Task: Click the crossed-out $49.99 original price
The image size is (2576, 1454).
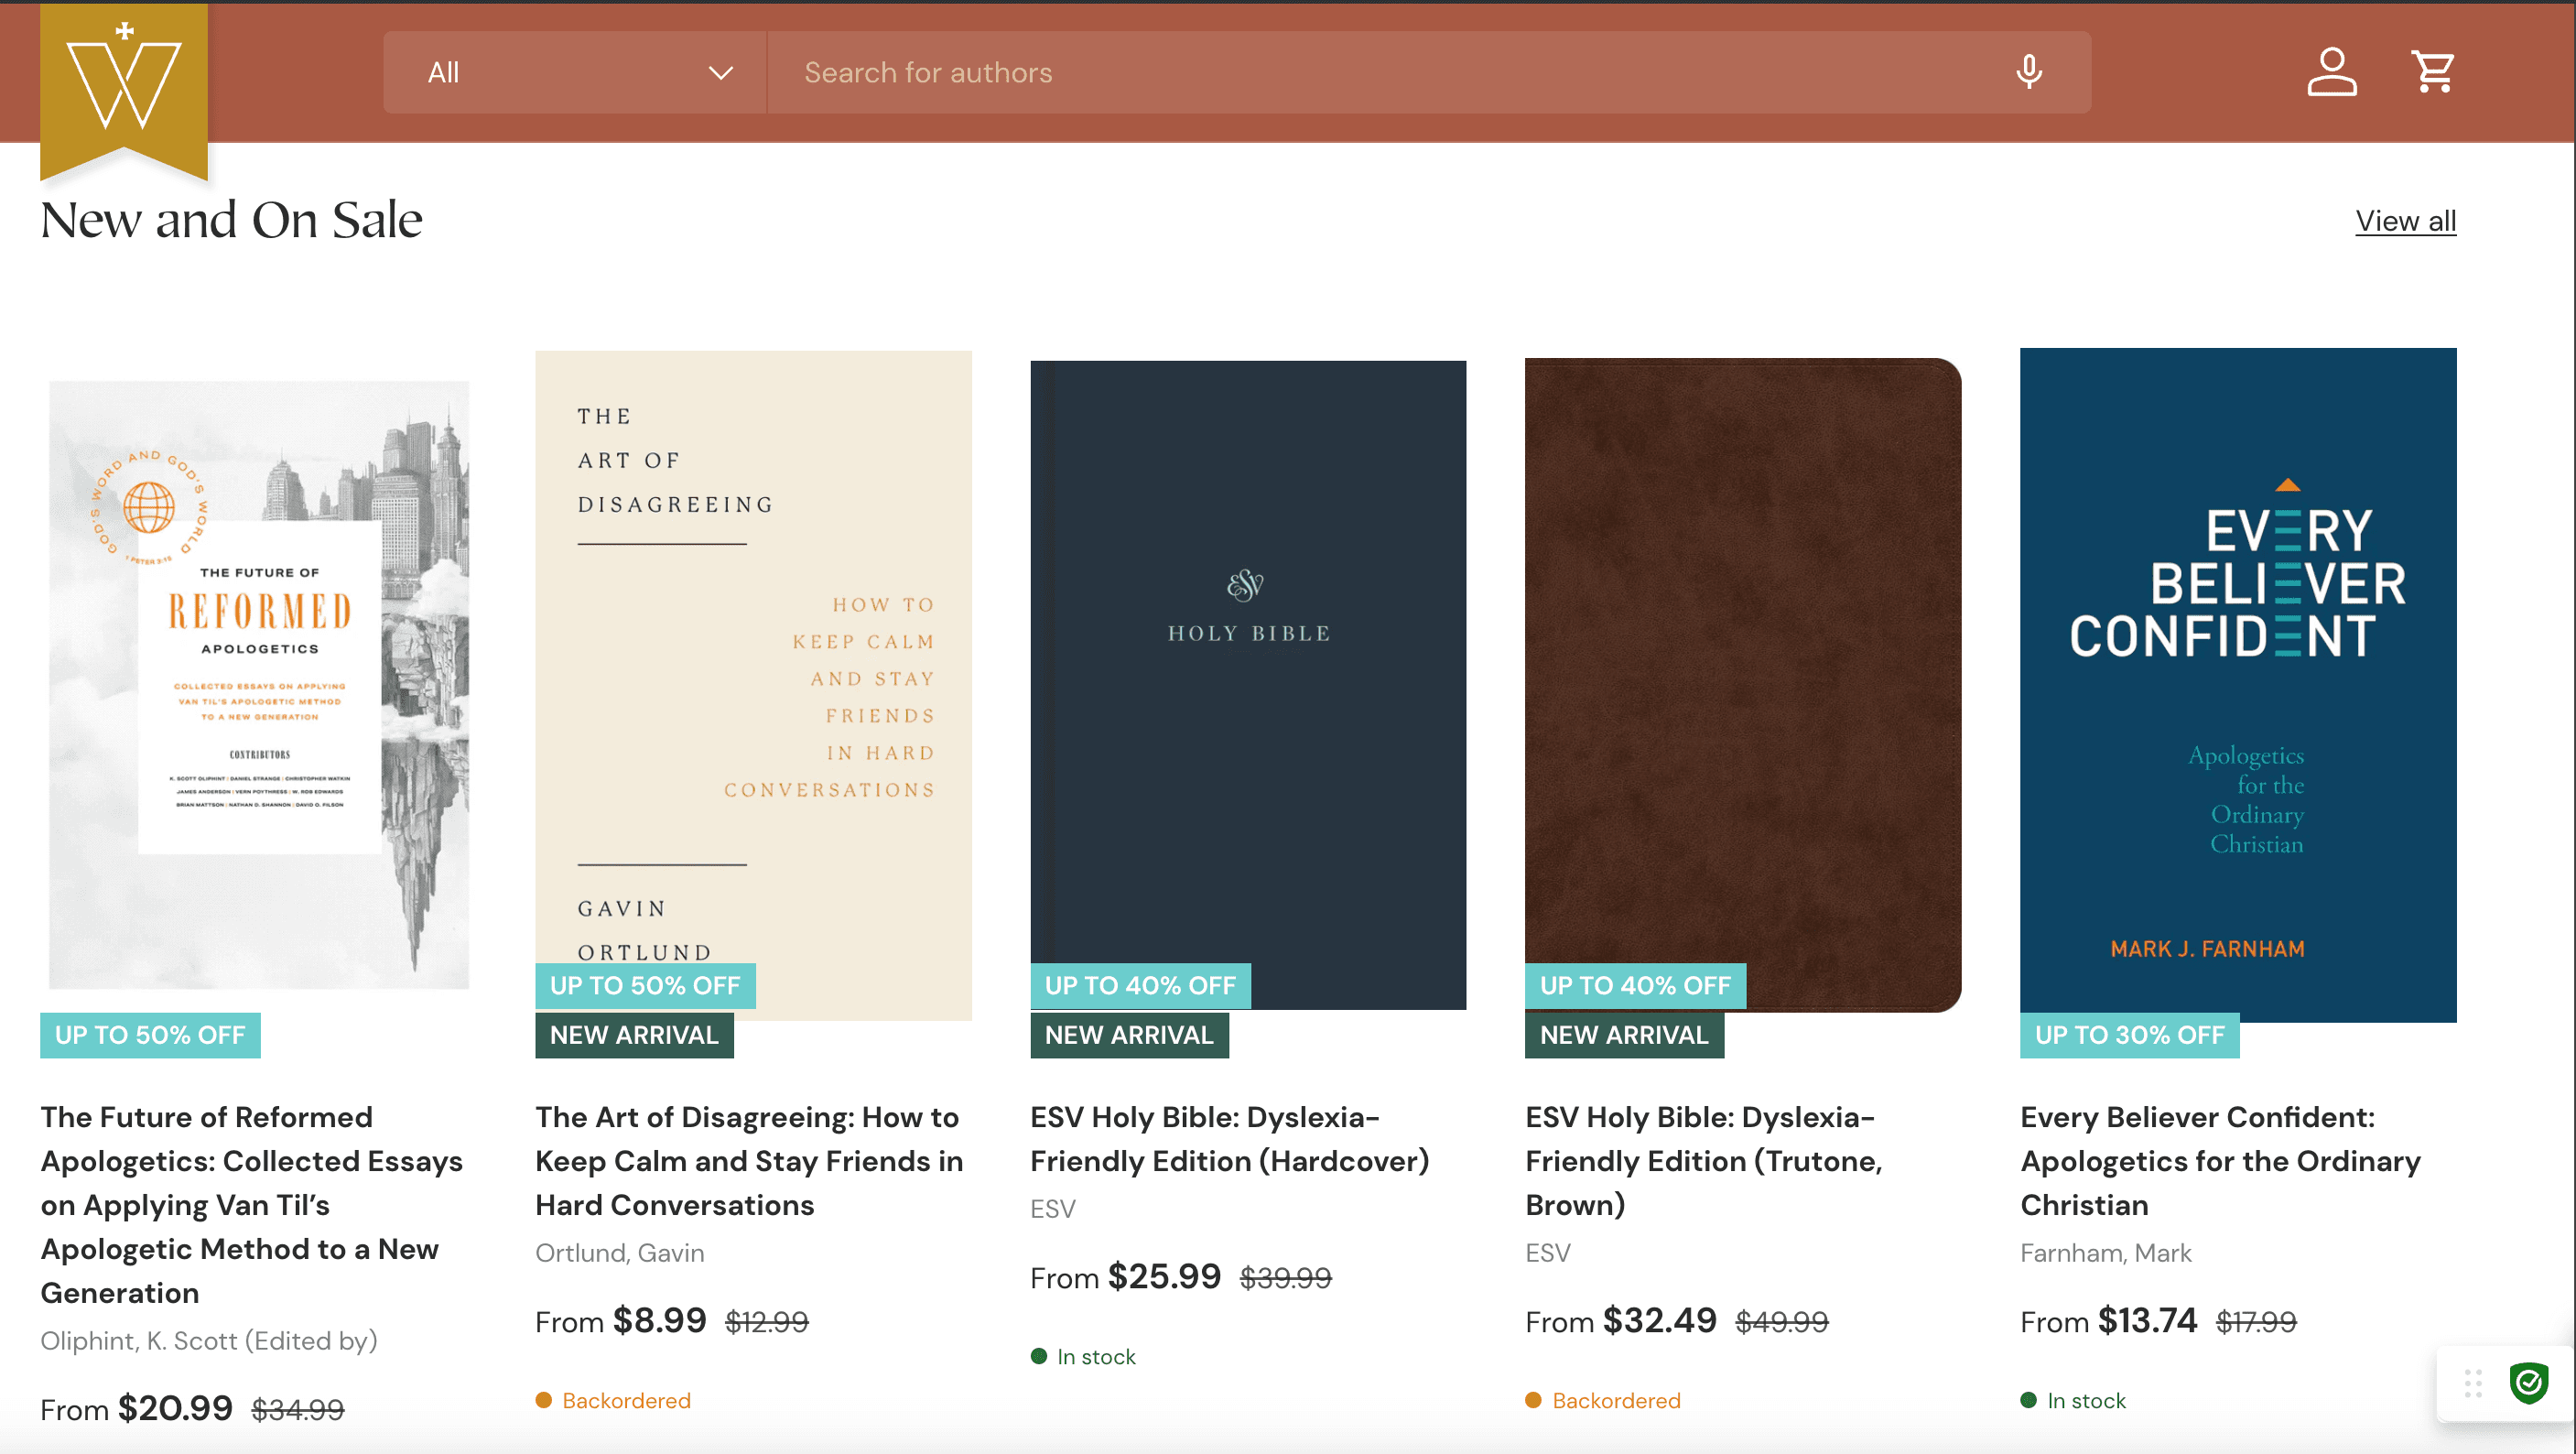Action: [x=1782, y=1322]
